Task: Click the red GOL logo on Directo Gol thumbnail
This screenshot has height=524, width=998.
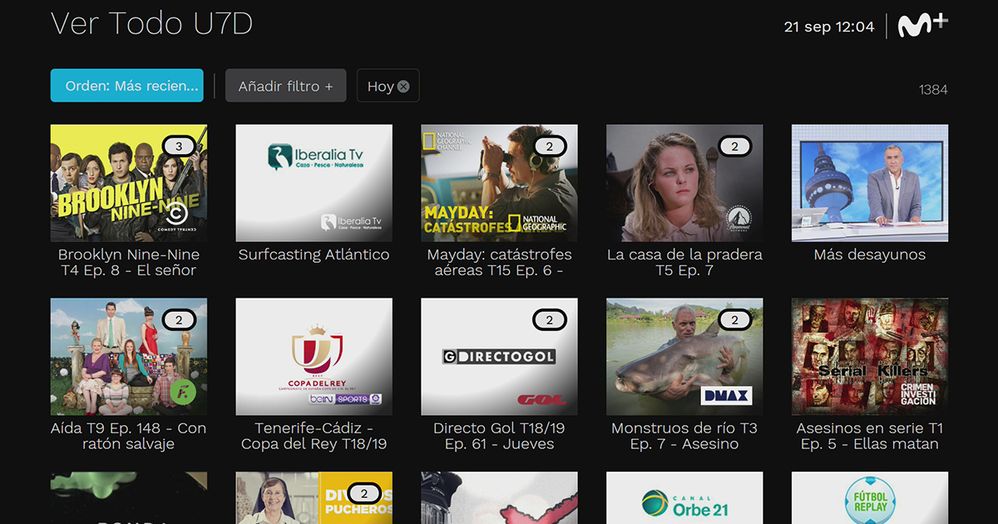Action: pos(540,400)
